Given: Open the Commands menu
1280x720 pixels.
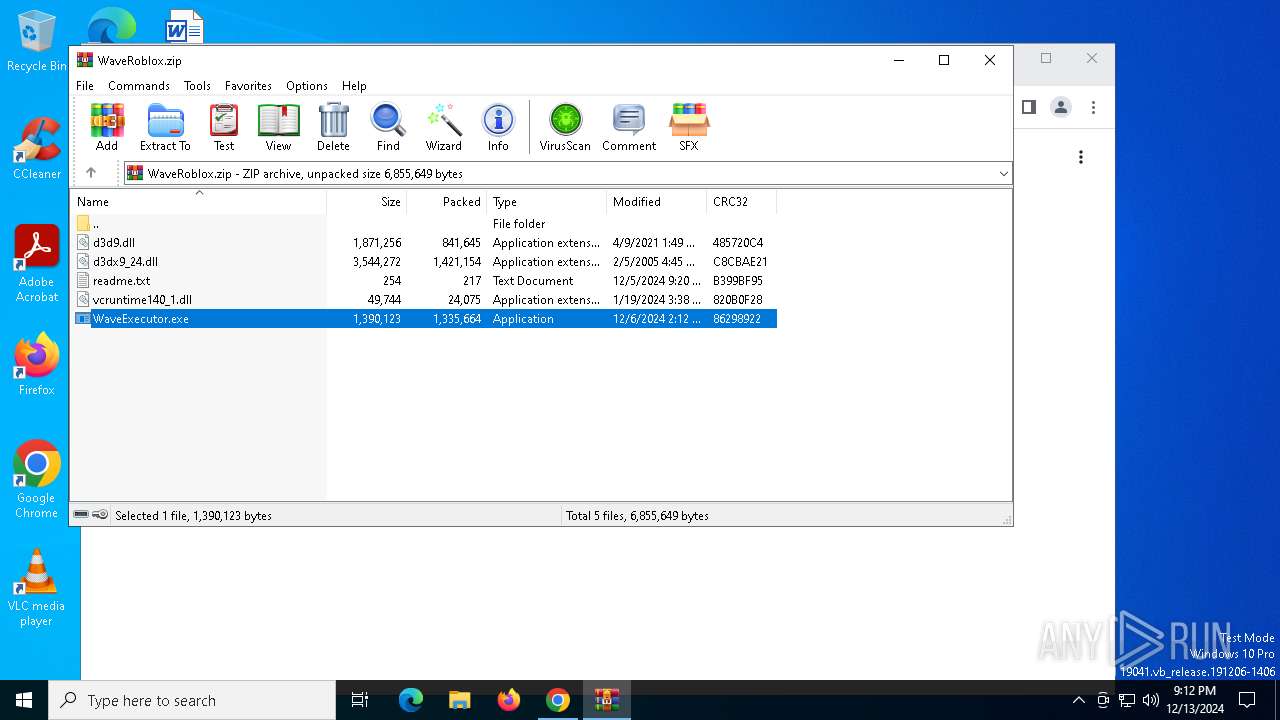Looking at the screenshot, I should coord(139,86).
